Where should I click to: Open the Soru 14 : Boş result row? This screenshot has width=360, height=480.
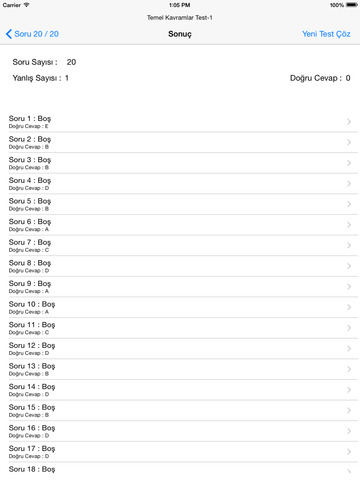point(183,390)
